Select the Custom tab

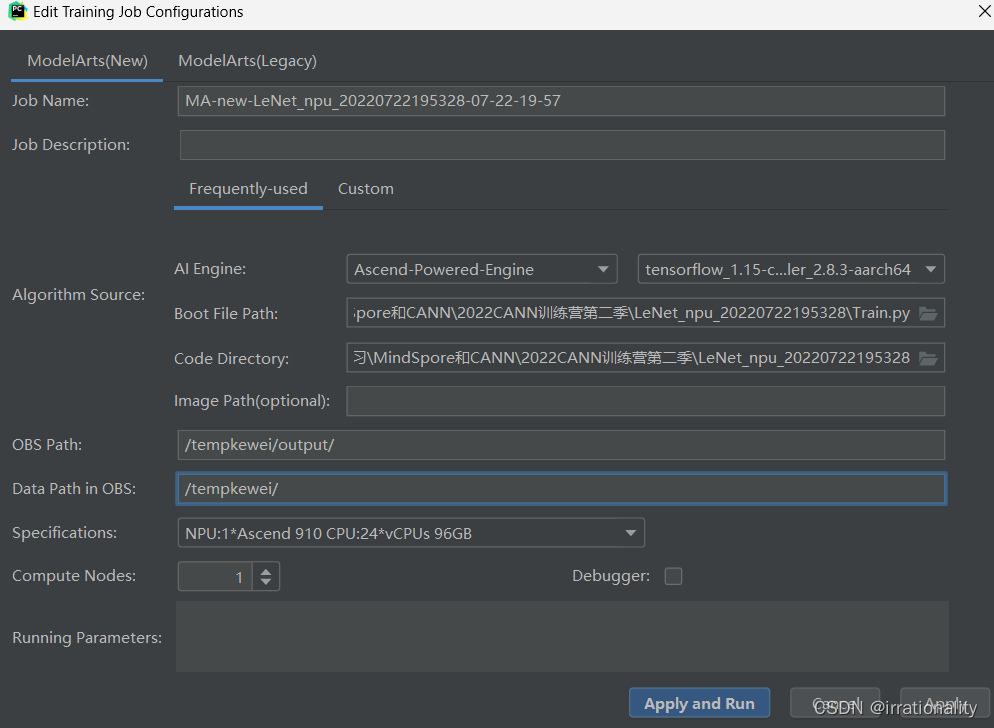pyautogui.click(x=366, y=189)
